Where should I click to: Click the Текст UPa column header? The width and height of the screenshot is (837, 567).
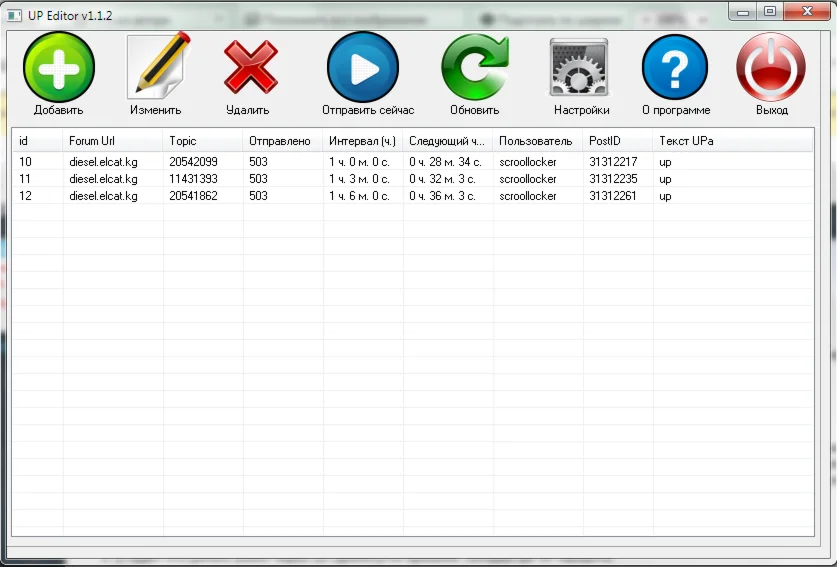point(733,141)
